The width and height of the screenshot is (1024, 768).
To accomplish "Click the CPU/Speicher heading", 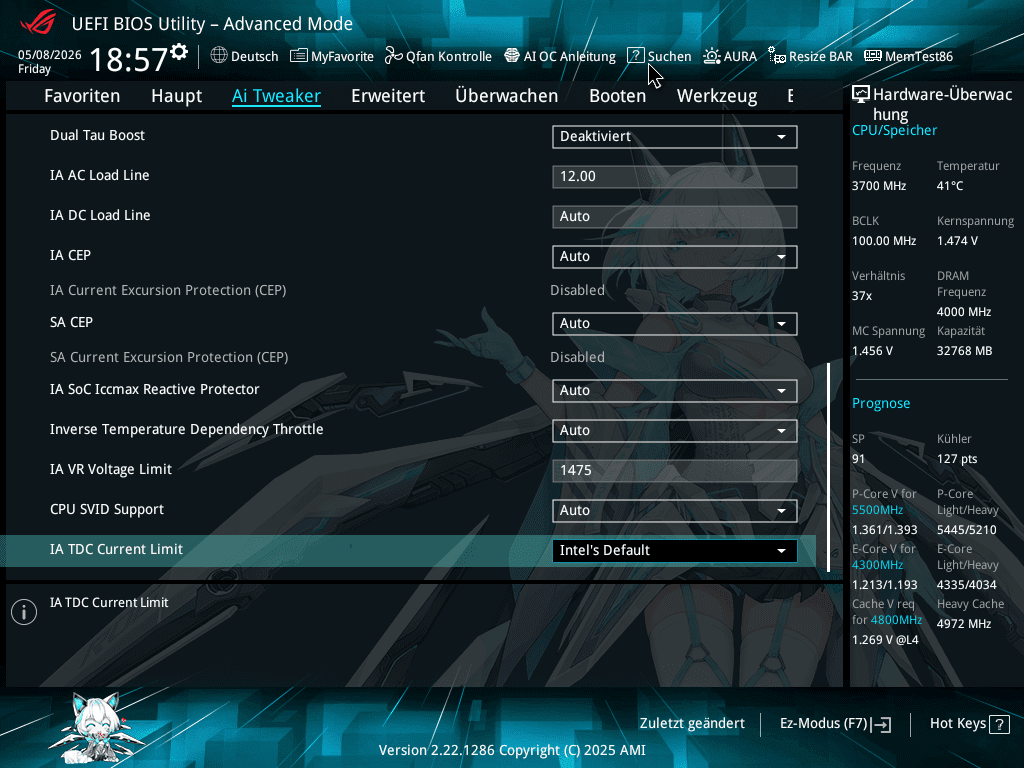I will point(894,131).
